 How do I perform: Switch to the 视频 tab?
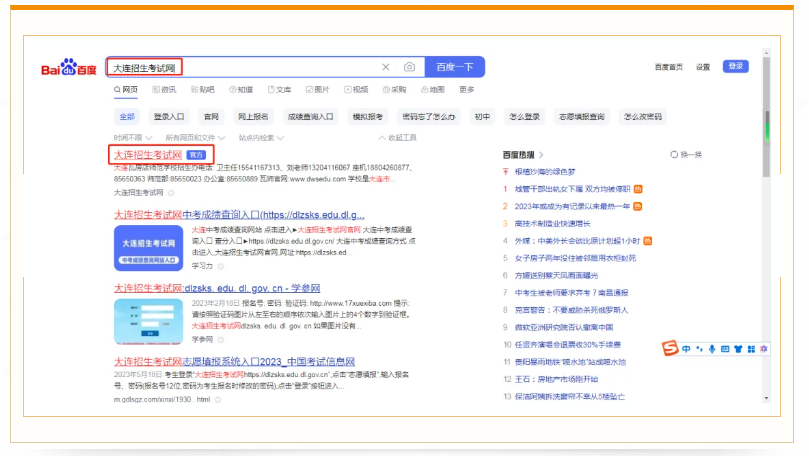click(355, 89)
